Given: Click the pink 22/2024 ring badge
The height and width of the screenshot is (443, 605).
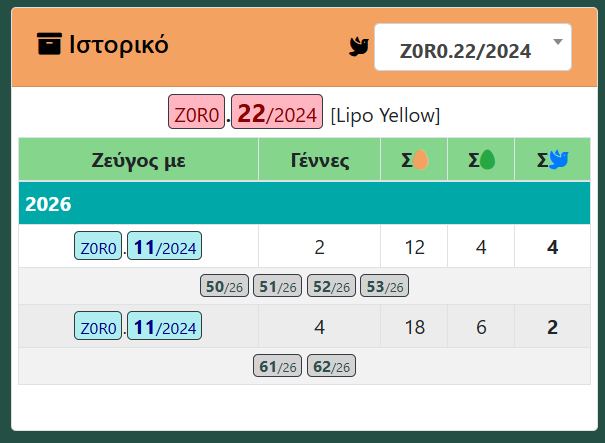Looking at the screenshot, I should [x=277, y=112].
